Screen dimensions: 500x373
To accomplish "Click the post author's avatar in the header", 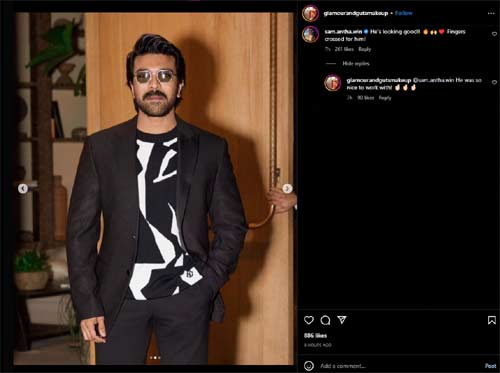I will click(310, 13).
